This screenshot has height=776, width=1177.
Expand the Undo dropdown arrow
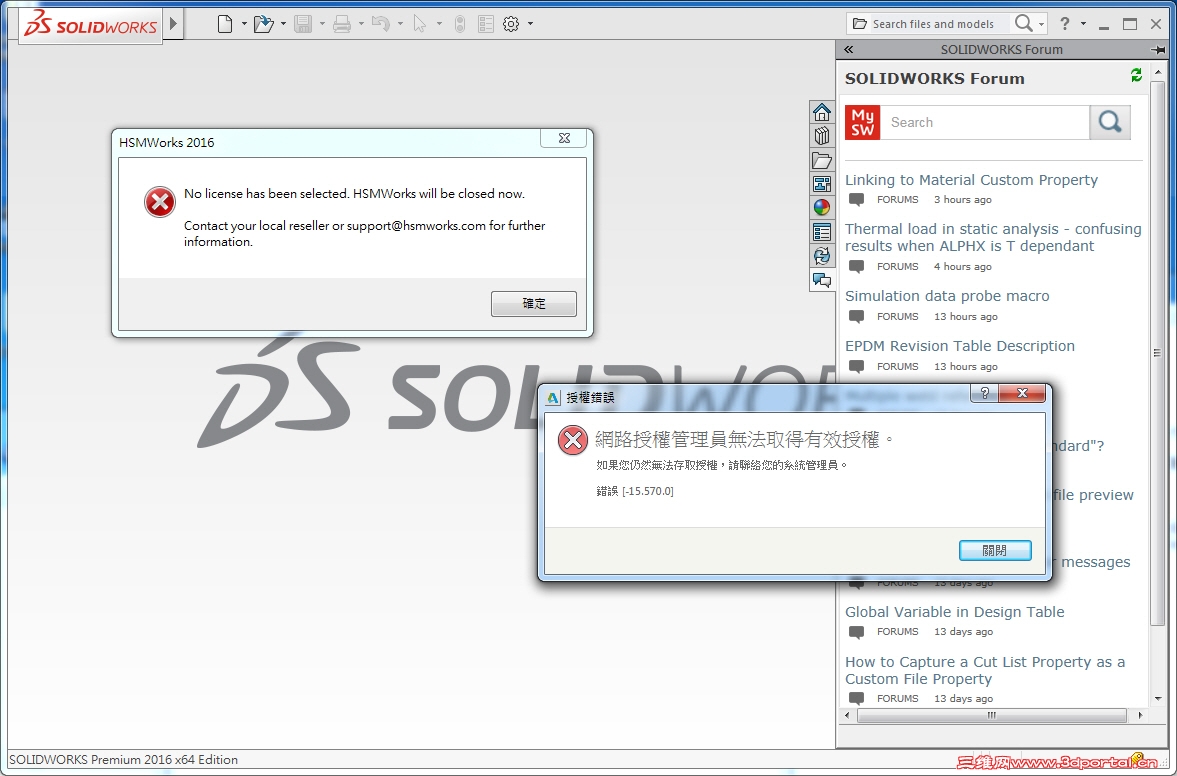click(x=400, y=24)
